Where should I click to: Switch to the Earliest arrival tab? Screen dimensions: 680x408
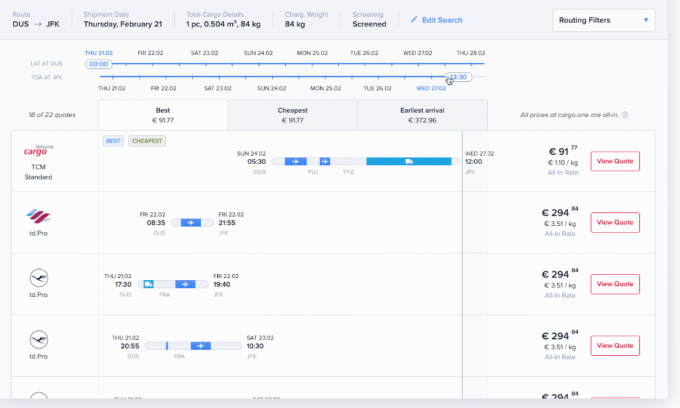(x=422, y=115)
